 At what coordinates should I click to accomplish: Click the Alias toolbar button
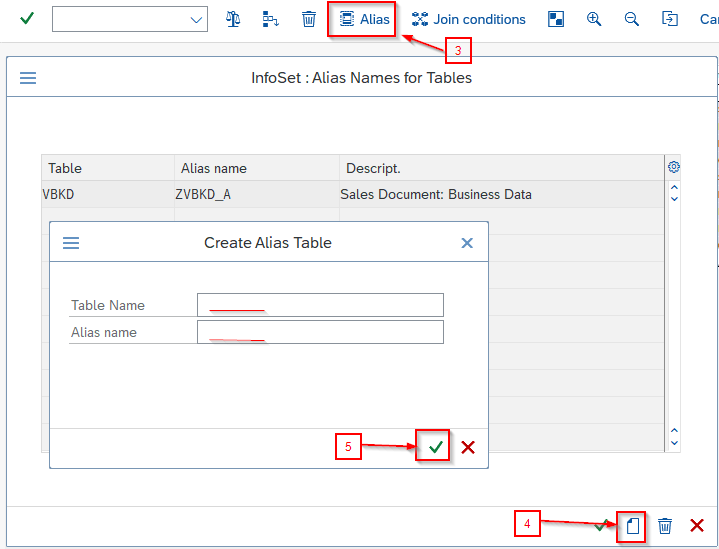coord(364,19)
